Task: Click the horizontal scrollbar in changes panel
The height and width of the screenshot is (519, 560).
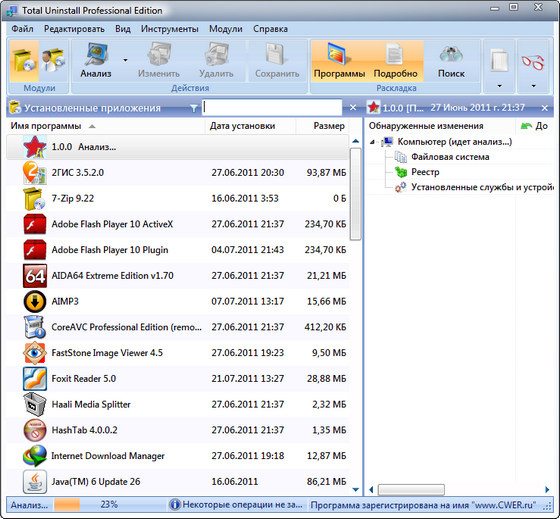Action: click(411, 489)
